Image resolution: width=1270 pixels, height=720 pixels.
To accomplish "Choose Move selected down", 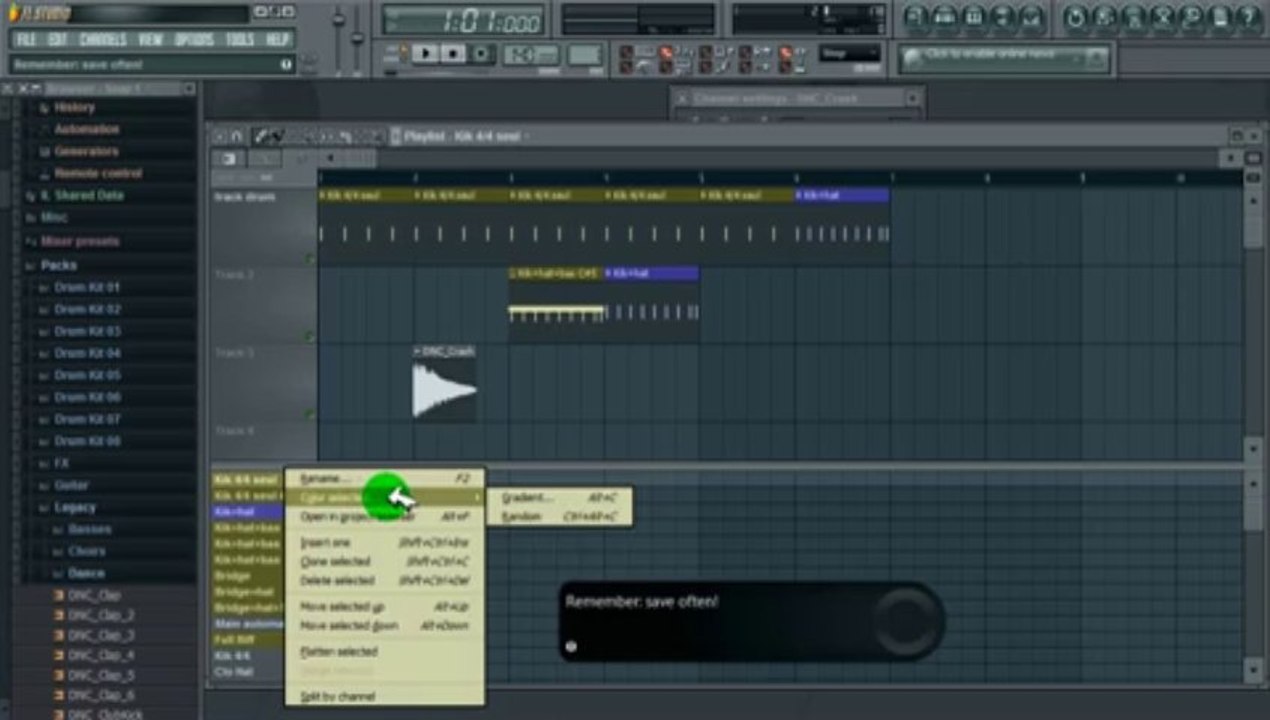I will pyautogui.click(x=385, y=626).
